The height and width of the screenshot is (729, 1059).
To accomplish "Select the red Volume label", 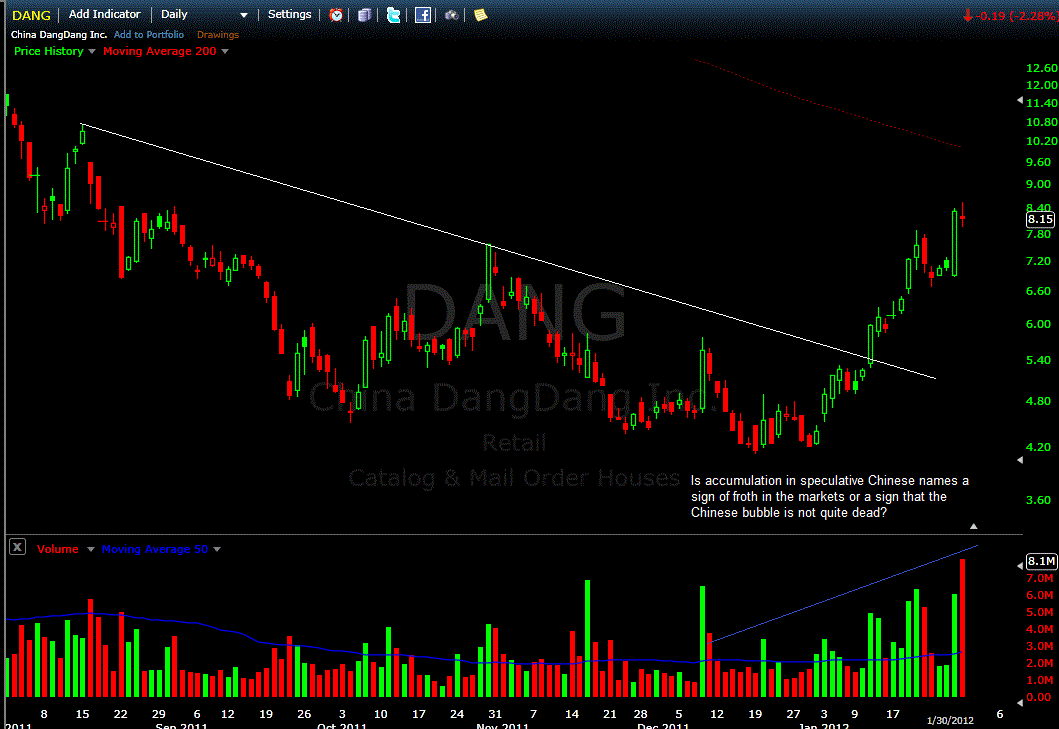I will point(57,549).
